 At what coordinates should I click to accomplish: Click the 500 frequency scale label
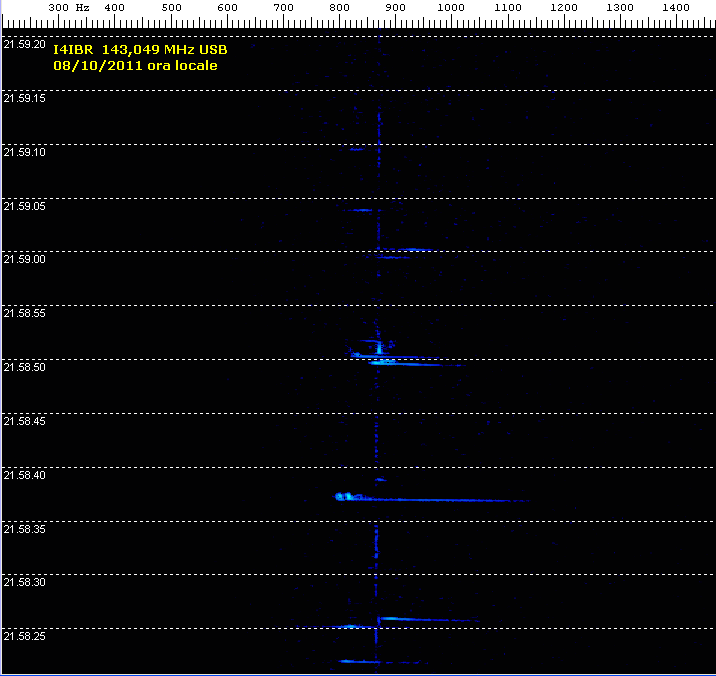point(171,8)
